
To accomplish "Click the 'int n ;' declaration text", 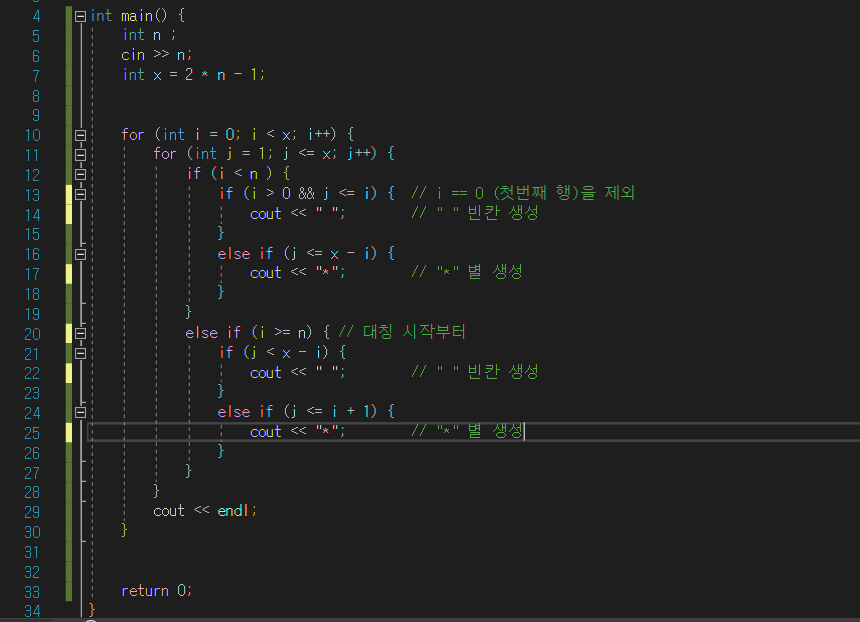I will click(149, 35).
